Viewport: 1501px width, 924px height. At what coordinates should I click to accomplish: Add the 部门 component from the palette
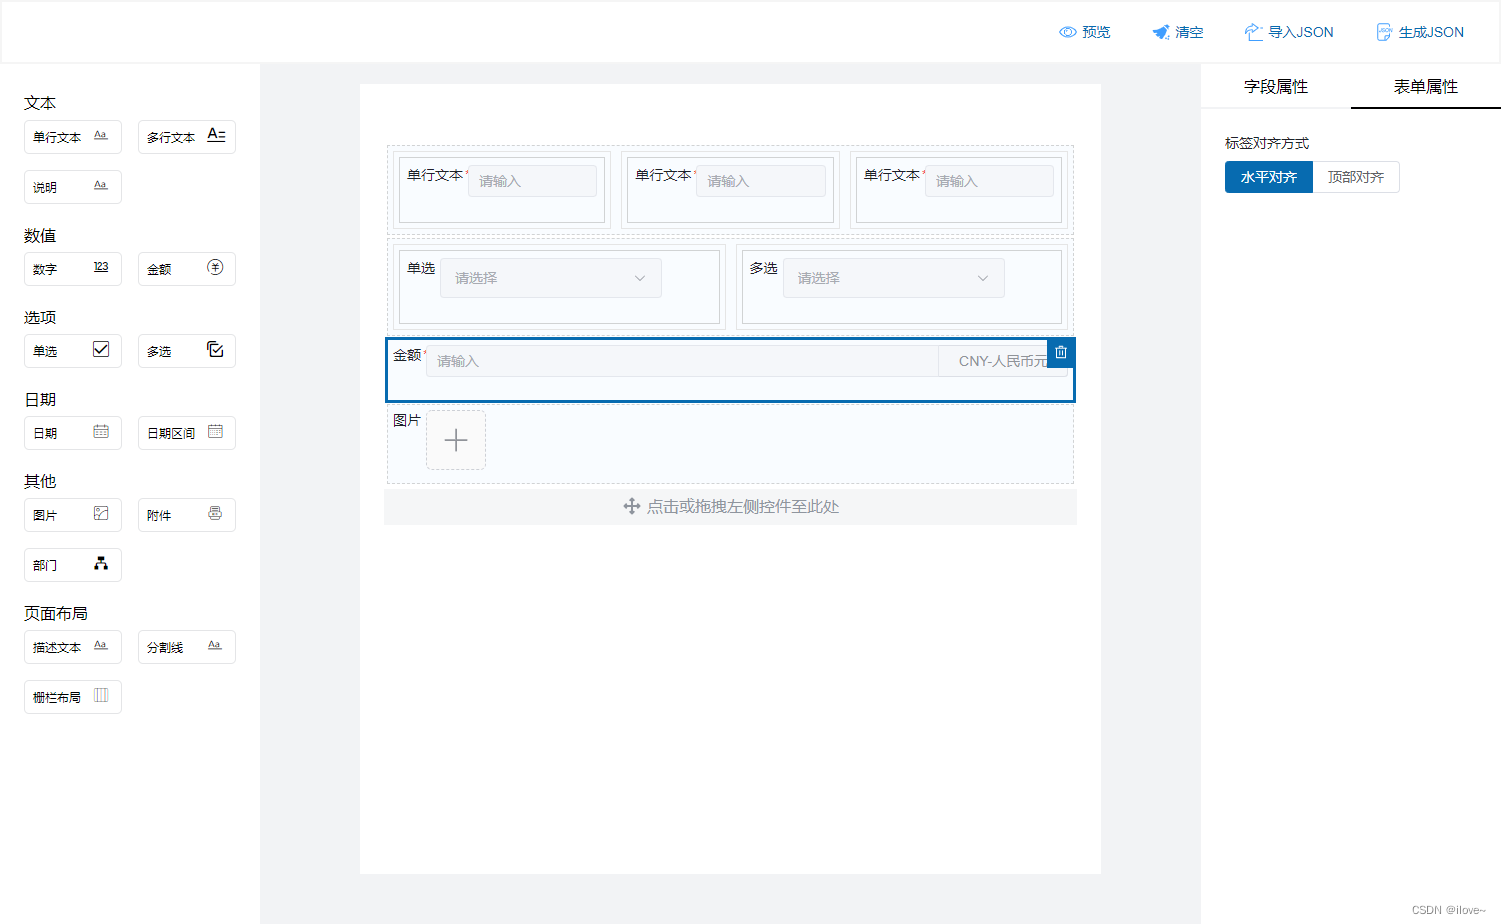[x=73, y=565]
